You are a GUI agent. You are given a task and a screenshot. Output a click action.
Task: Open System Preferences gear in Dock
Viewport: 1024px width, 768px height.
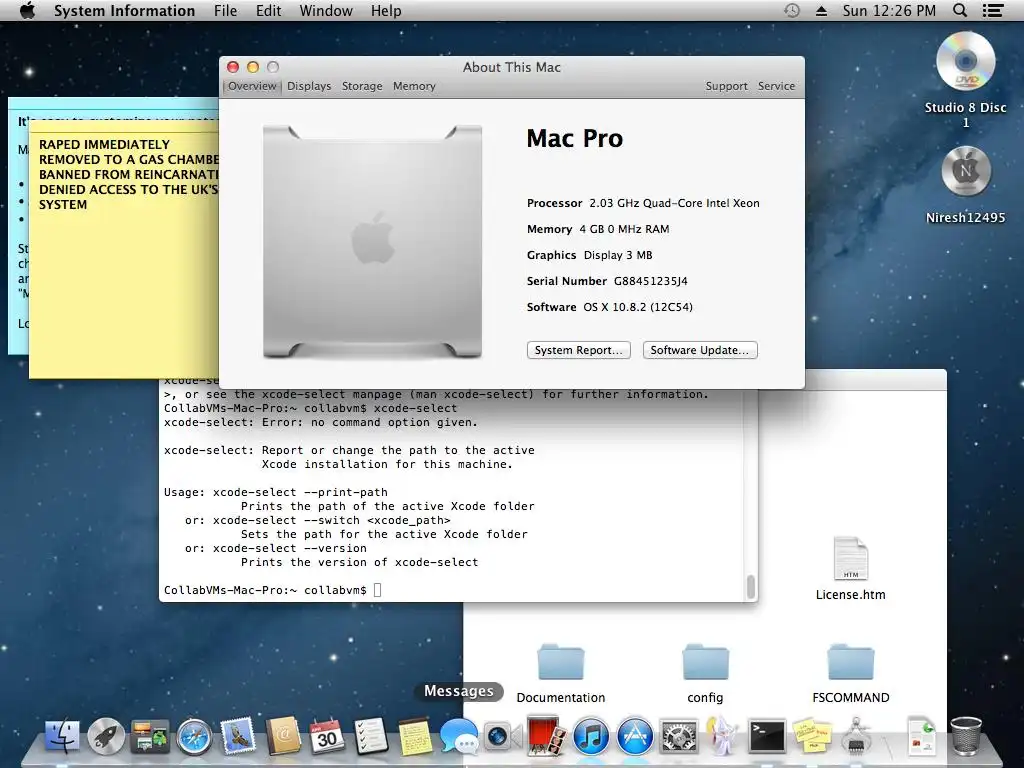(x=679, y=737)
